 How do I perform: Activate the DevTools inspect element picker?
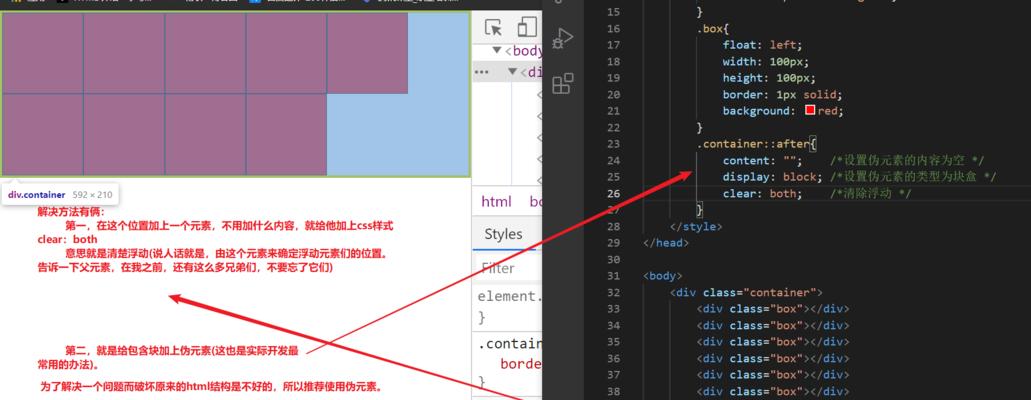click(x=493, y=28)
